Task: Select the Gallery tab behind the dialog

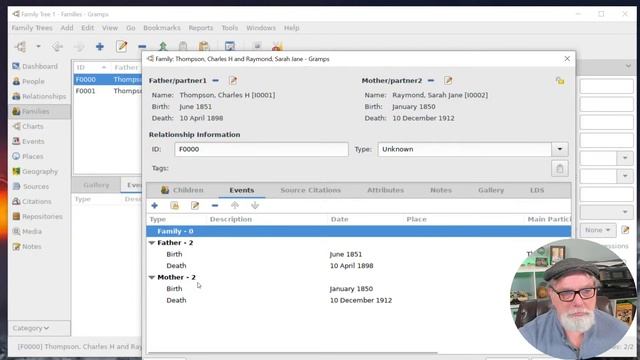Action: (x=96, y=185)
